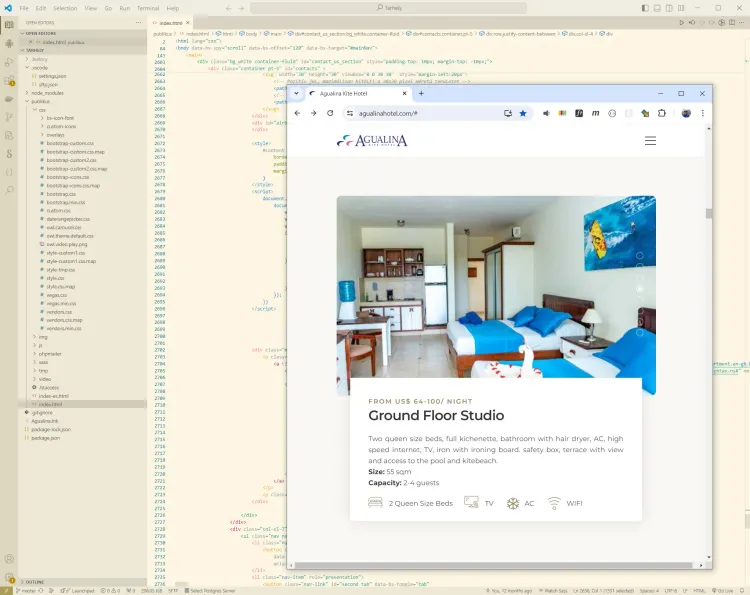
Task: Click the Run play icon in the editor toolbar
Action: 682,22
